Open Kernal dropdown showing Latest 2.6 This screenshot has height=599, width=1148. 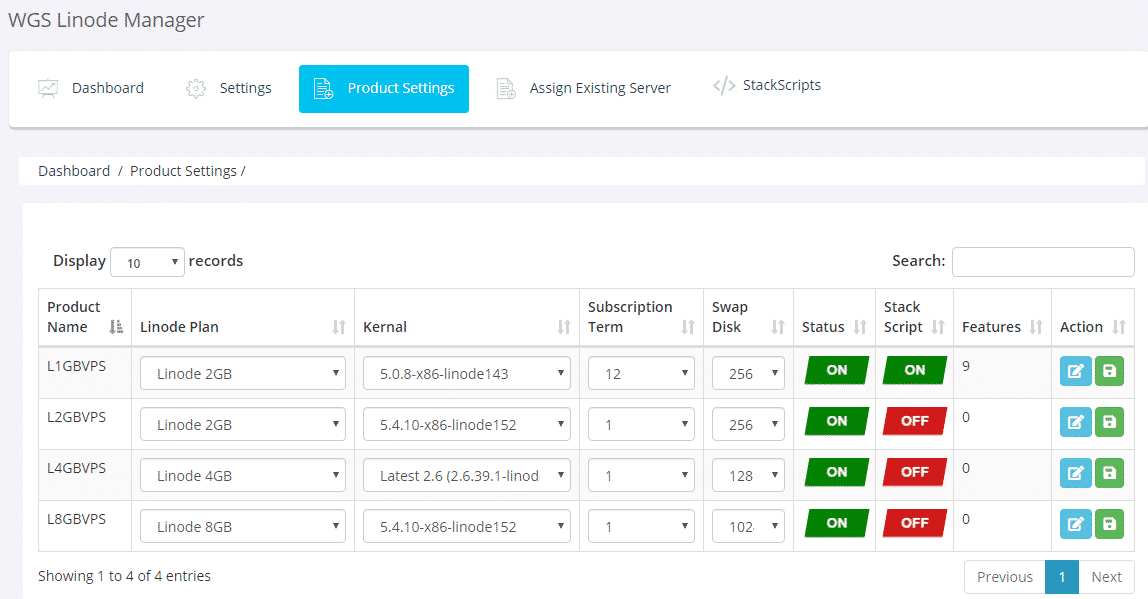click(x=466, y=475)
